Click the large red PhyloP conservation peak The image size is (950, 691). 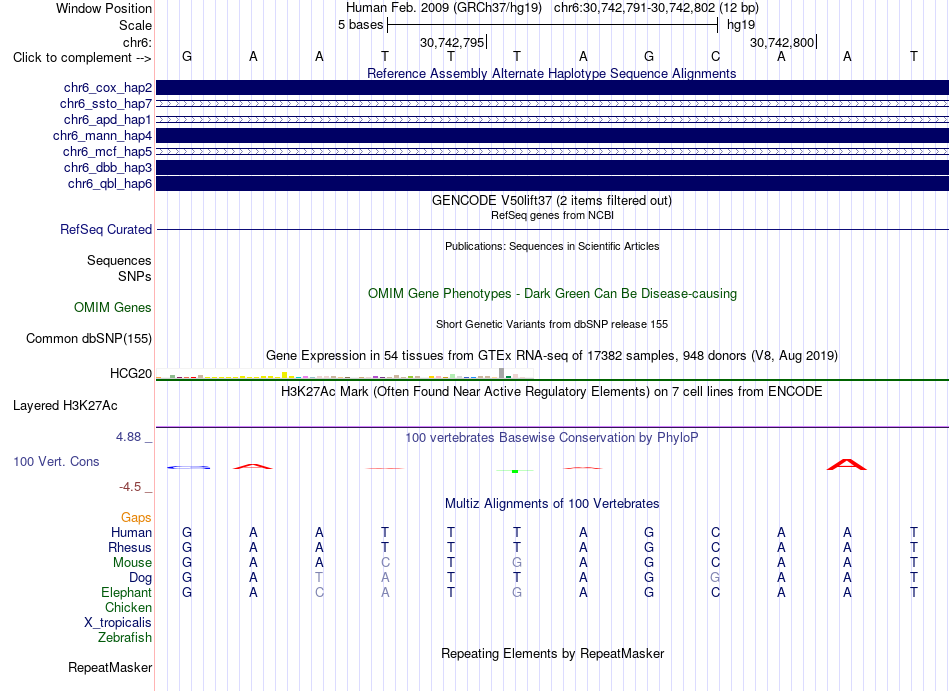[847, 465]
